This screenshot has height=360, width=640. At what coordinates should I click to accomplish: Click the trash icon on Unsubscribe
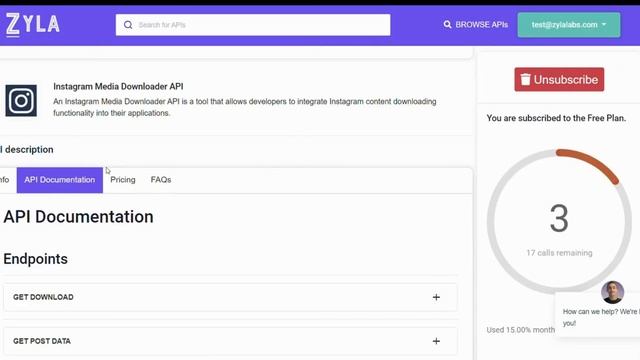tap(525, 79)
